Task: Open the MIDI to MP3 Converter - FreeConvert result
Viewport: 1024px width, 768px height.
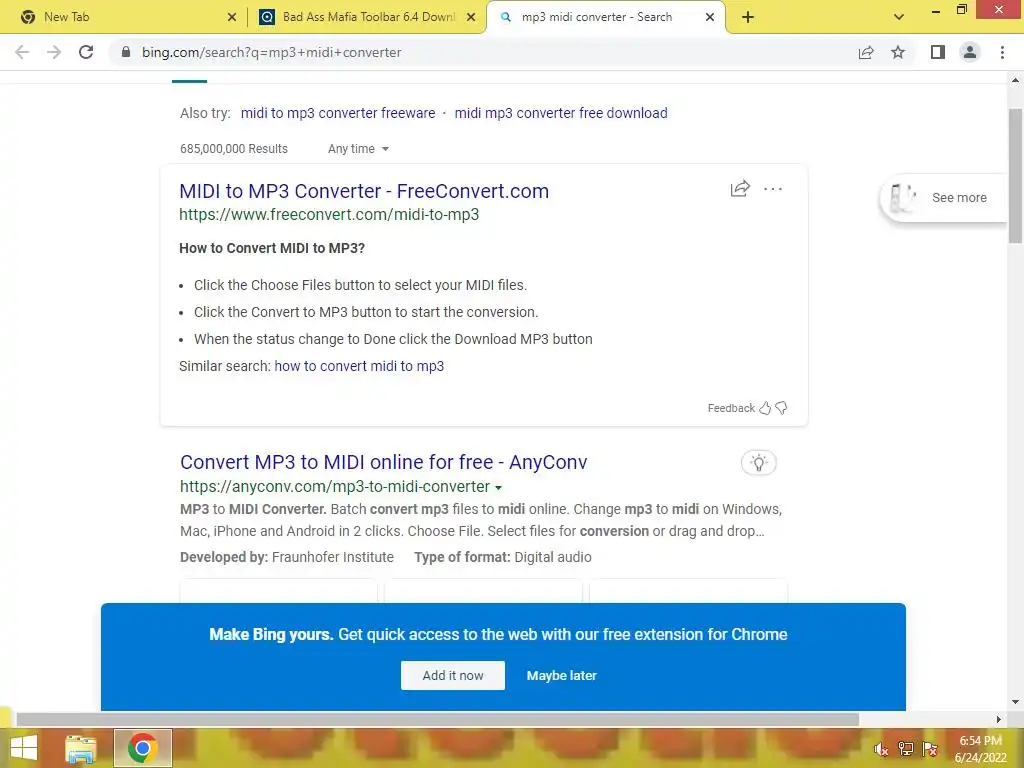Action: coord(364,191)
